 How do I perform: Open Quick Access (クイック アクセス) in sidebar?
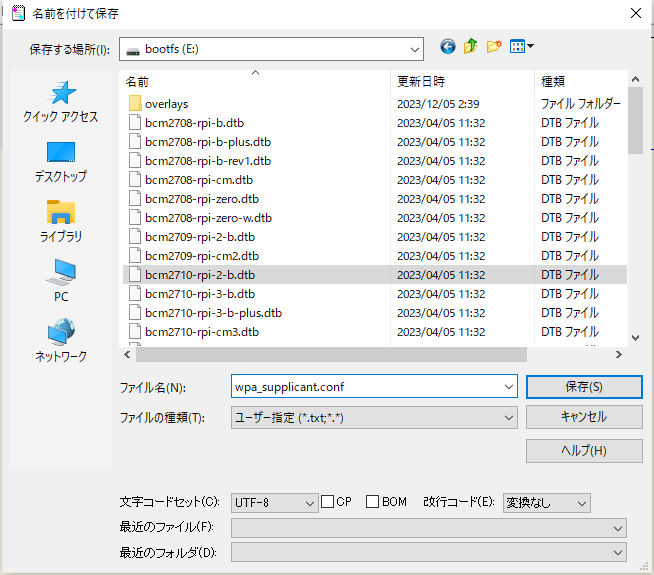pos(61,102)
